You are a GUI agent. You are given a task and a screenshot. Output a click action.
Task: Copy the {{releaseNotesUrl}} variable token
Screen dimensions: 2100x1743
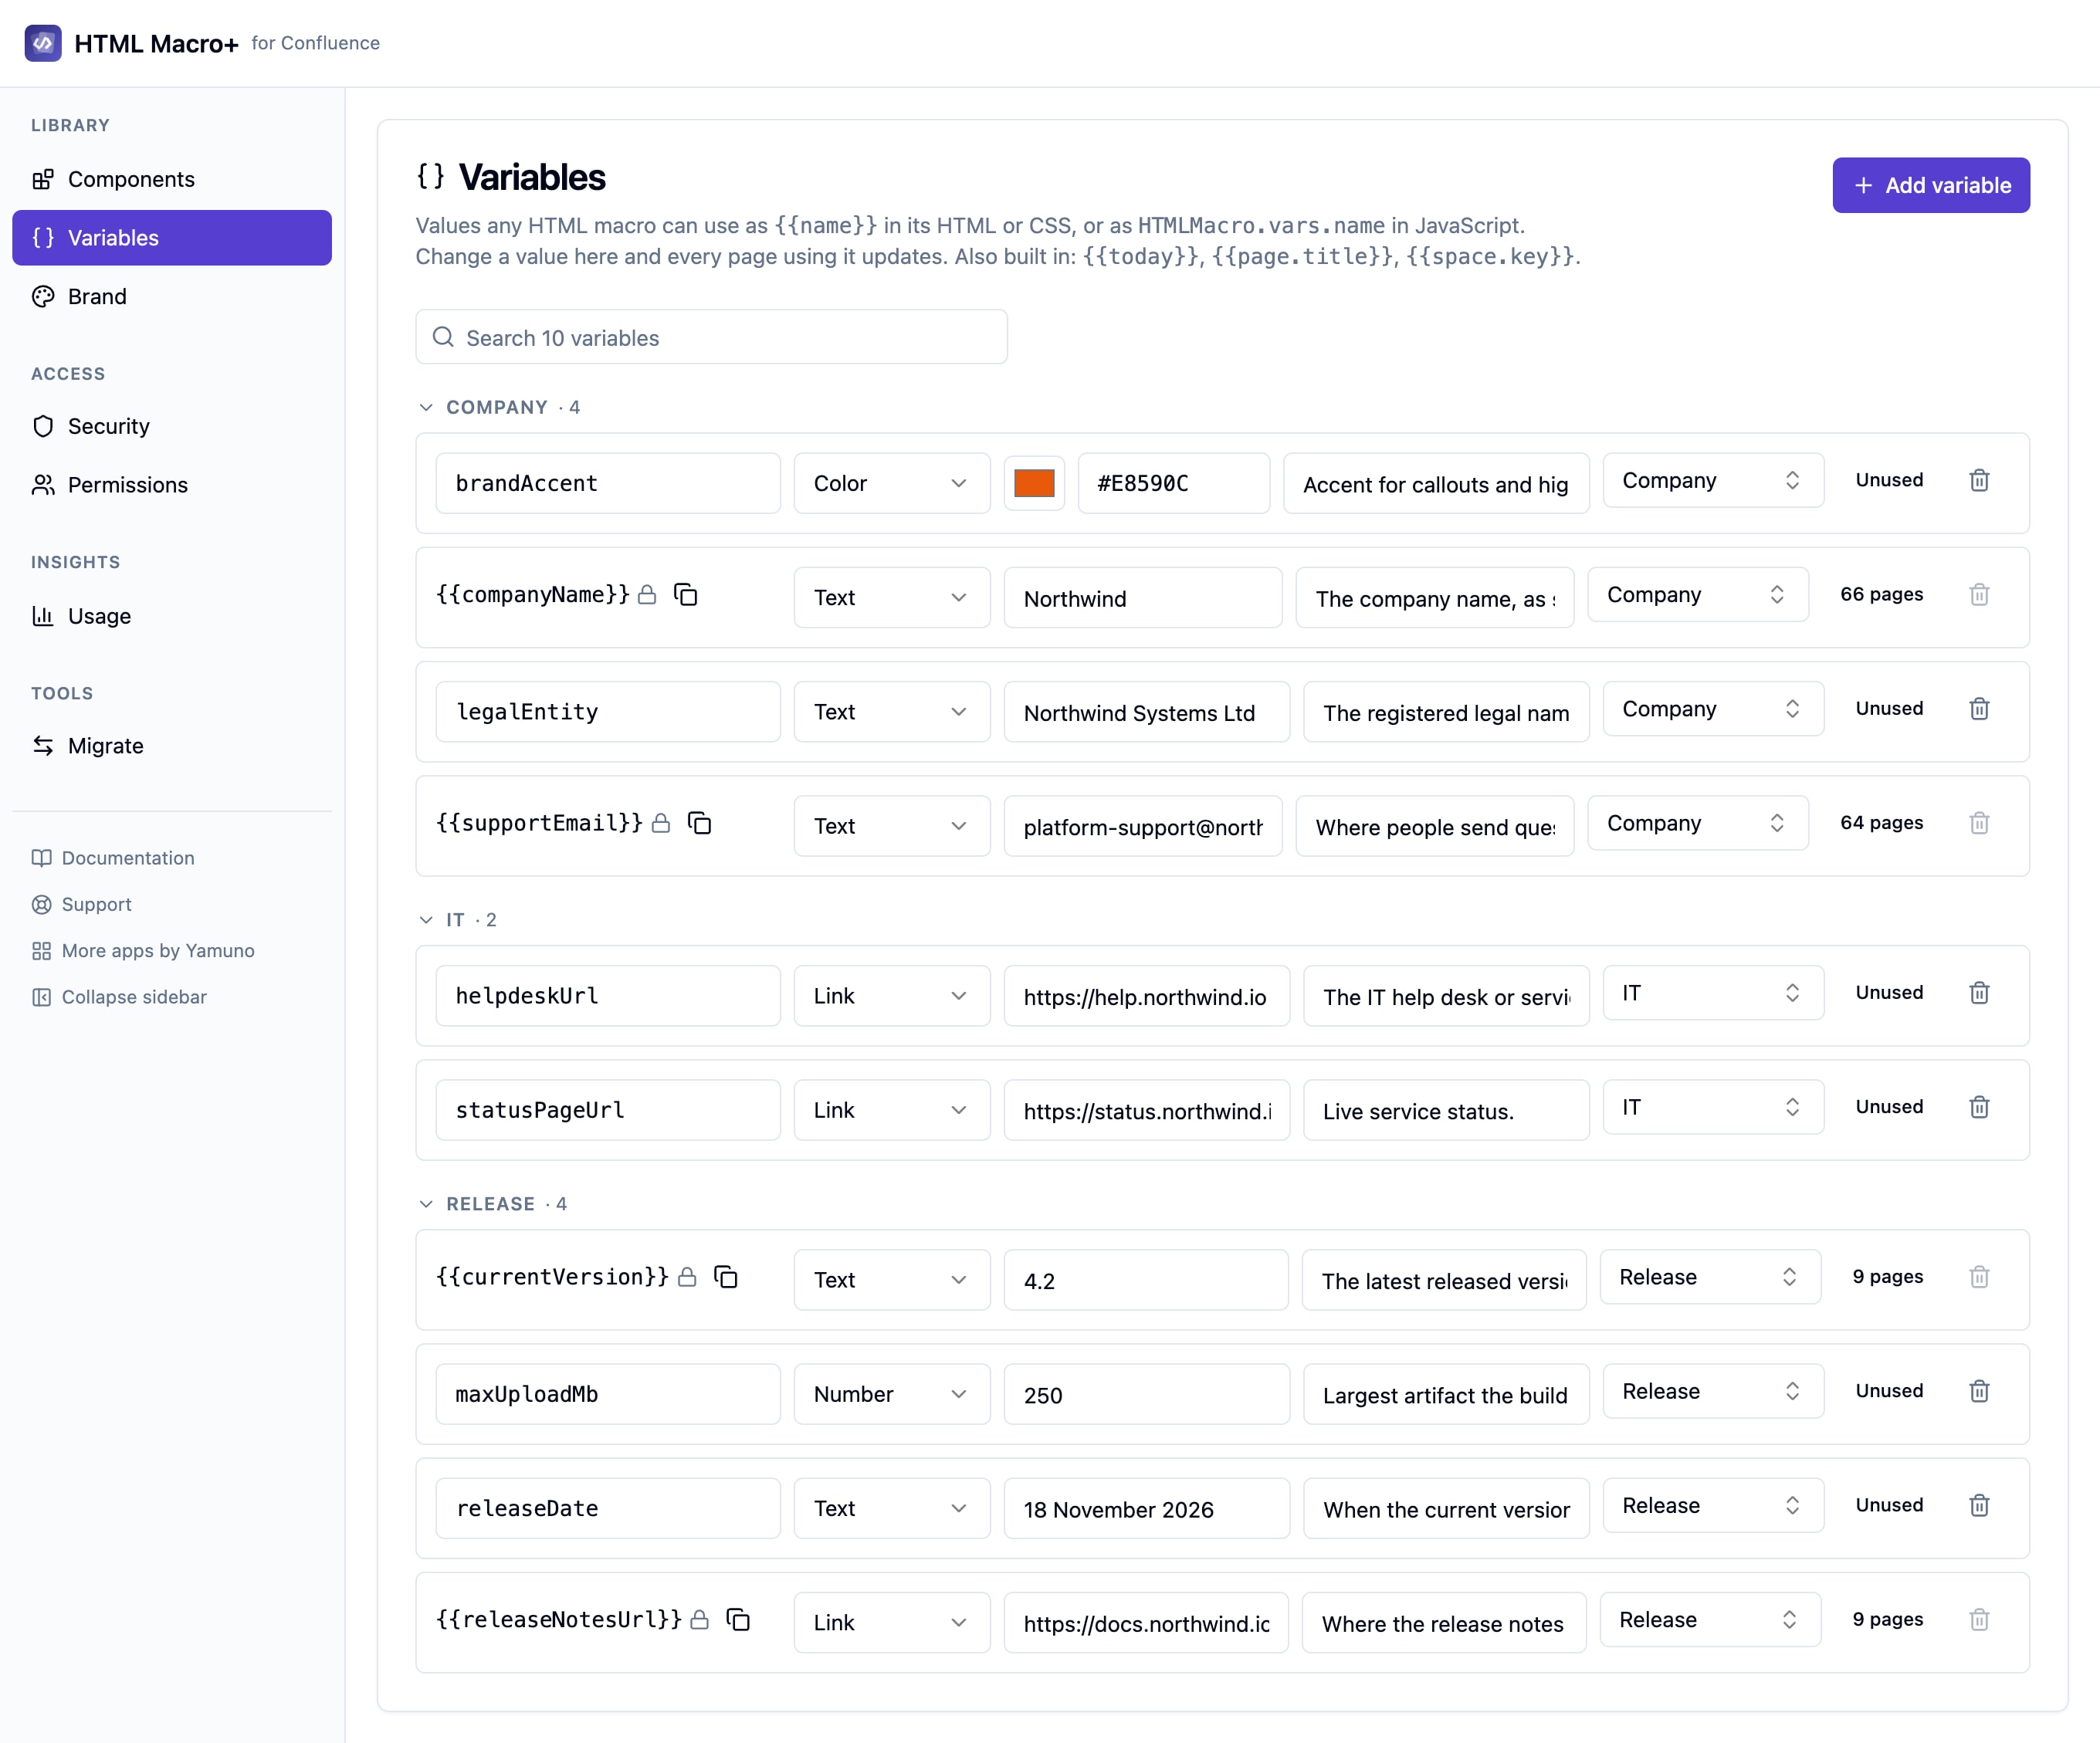point(738,1619)
